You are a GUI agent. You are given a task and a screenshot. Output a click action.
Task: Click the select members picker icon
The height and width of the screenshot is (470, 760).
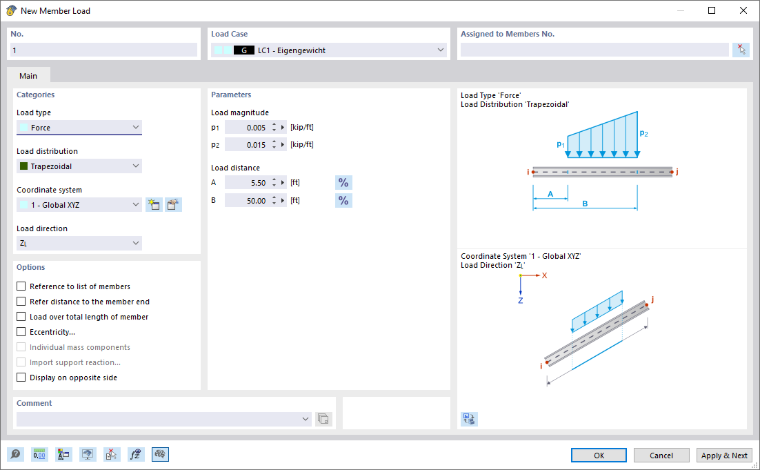pyautogui.click(x=741, y=49)
